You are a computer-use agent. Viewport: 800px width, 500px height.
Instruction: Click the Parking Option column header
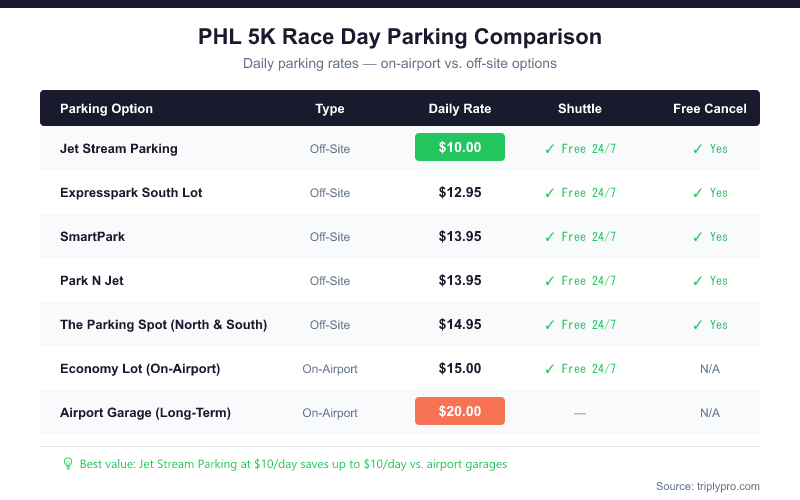coord(106,108)
